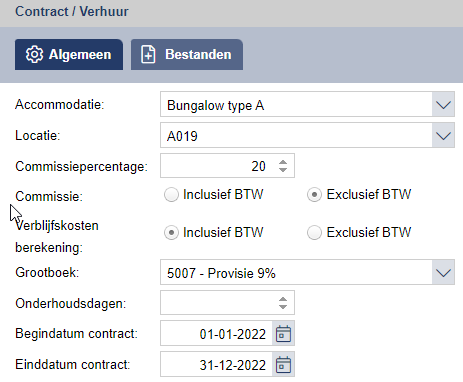The height and width of the screenshot is (382, 463).
Task: Choose Inclusief BTW for Verblijfskosten berekening
Action: pos(171,233)
